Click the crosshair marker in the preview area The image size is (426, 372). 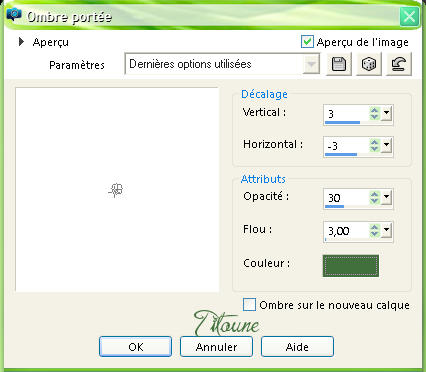click(116, 190)
